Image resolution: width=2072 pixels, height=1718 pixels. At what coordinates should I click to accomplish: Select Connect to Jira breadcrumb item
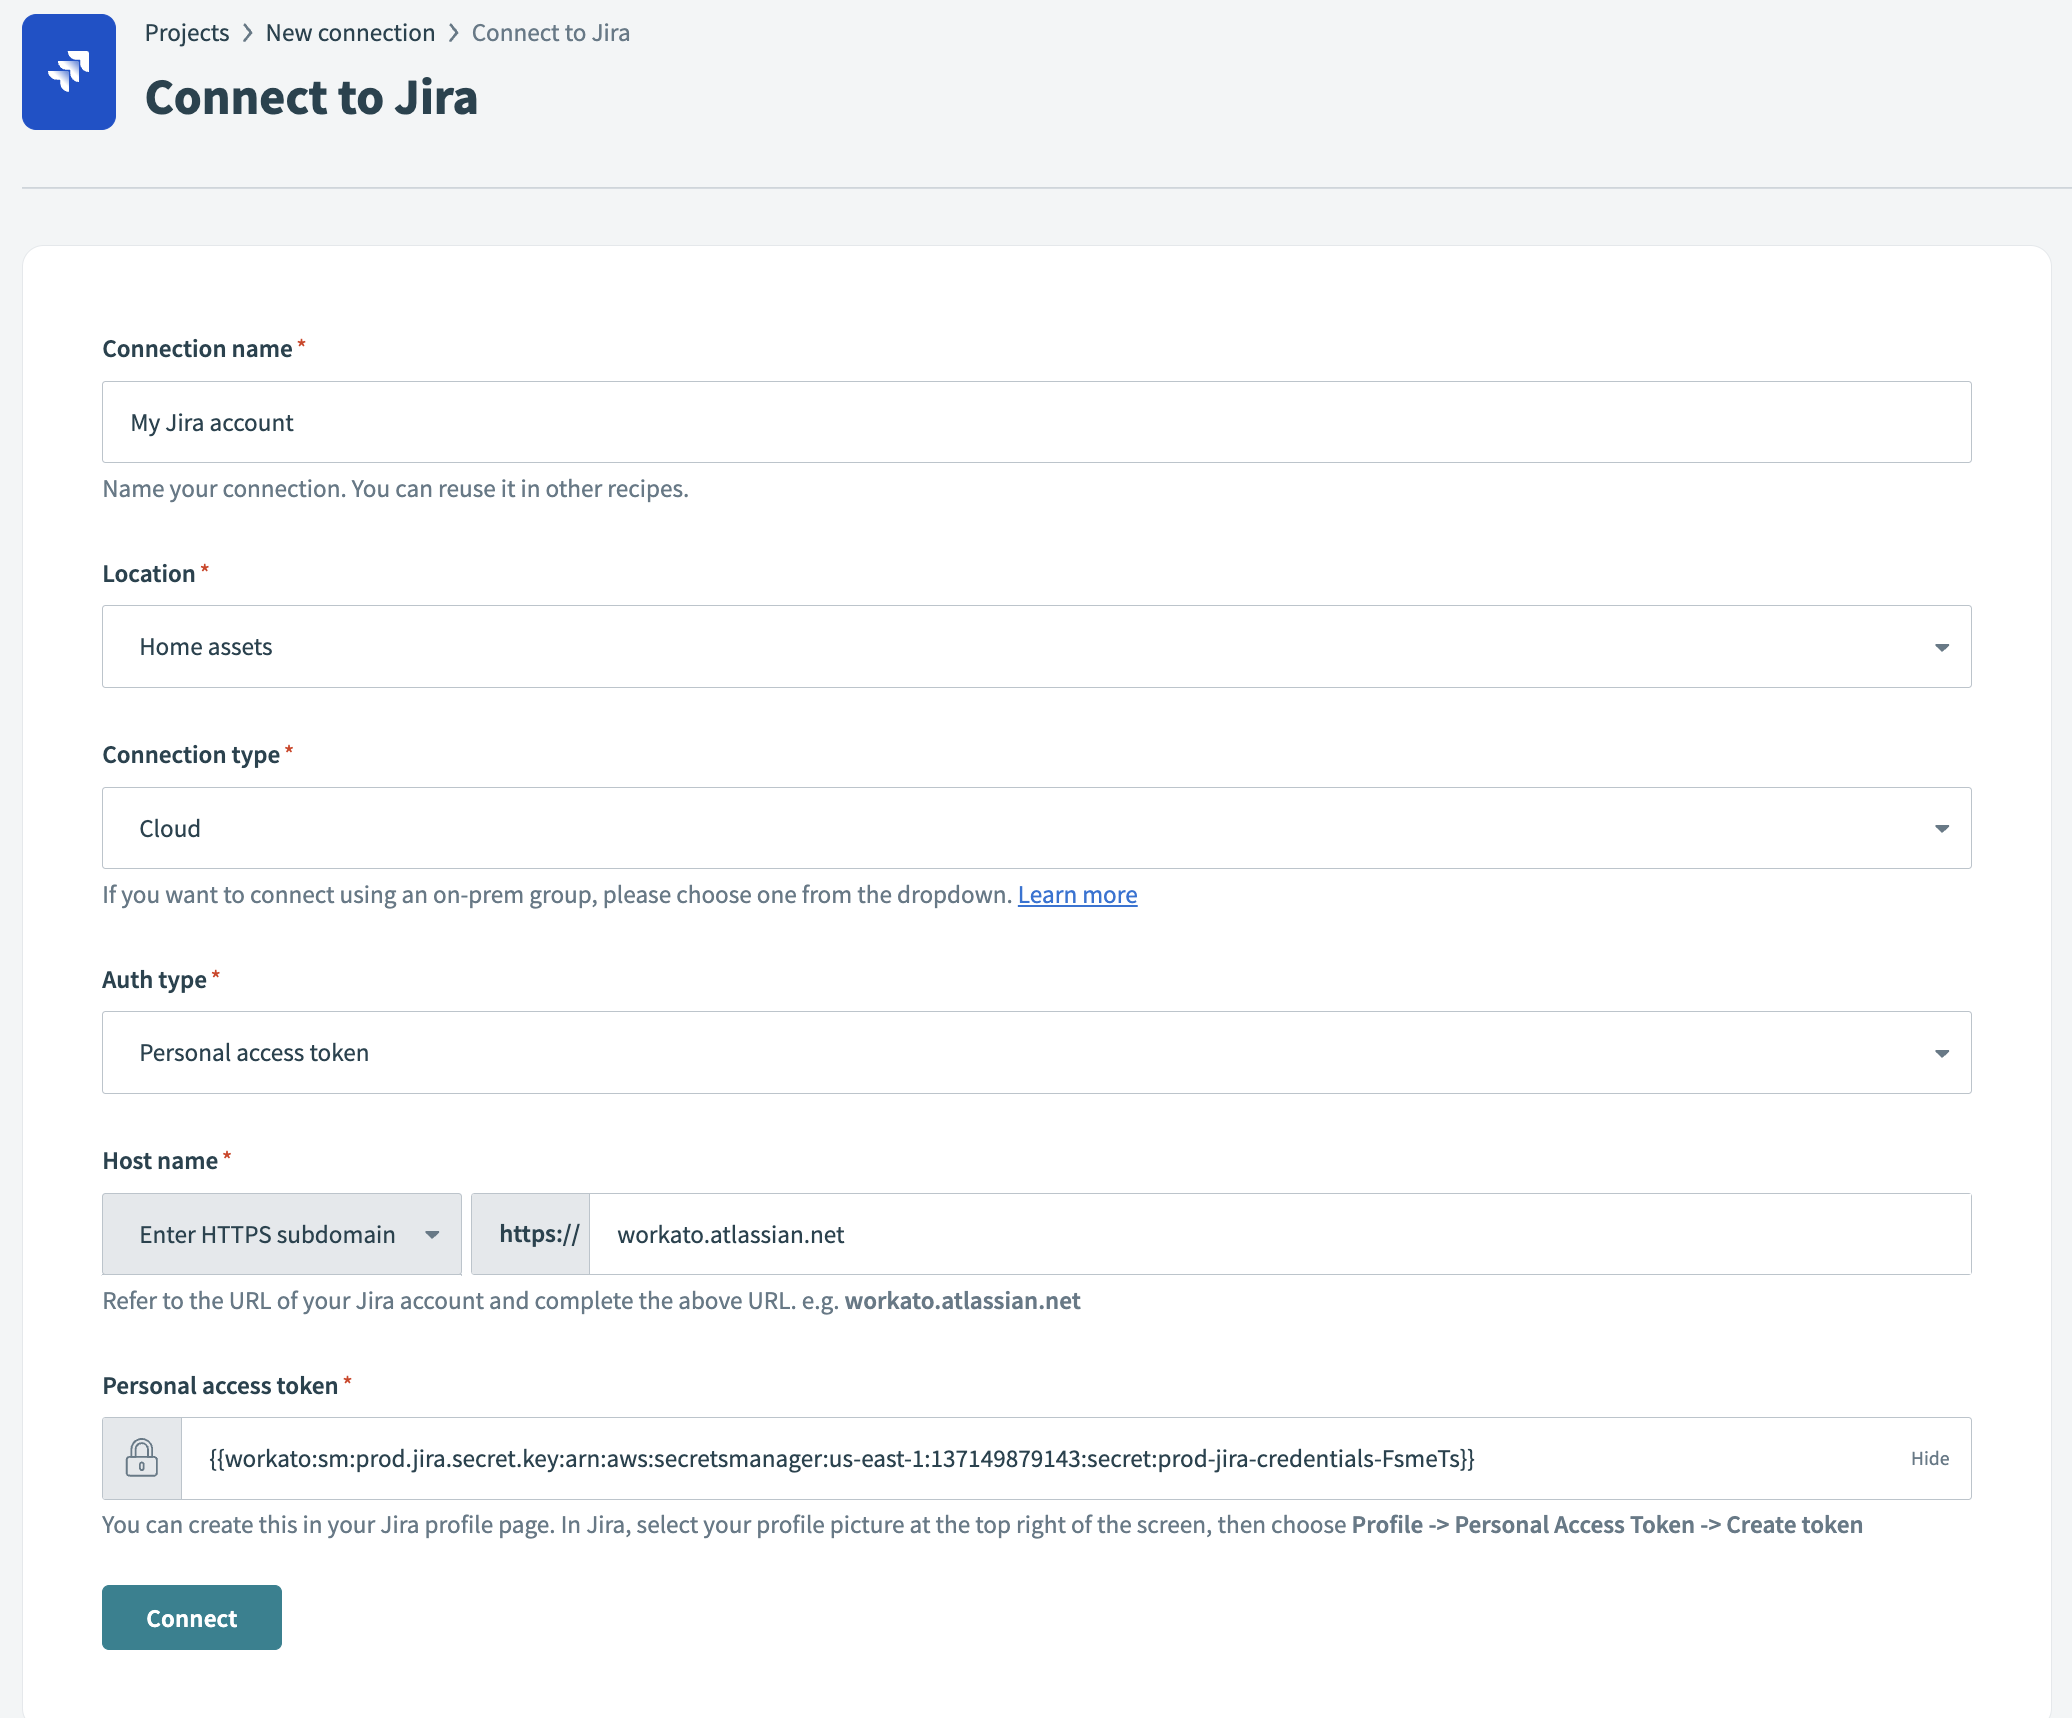549,32
